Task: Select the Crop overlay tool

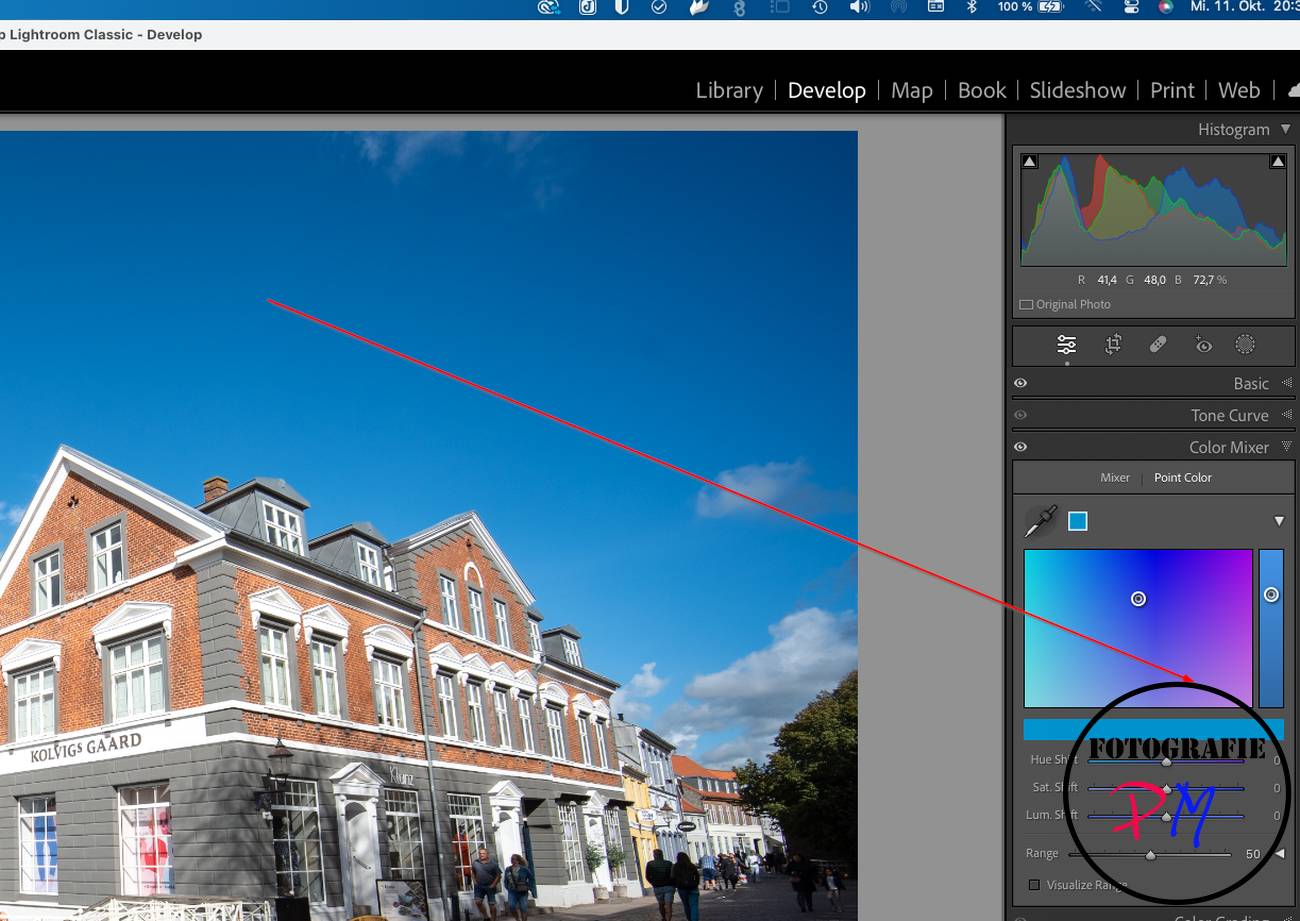Action: 1113,345
